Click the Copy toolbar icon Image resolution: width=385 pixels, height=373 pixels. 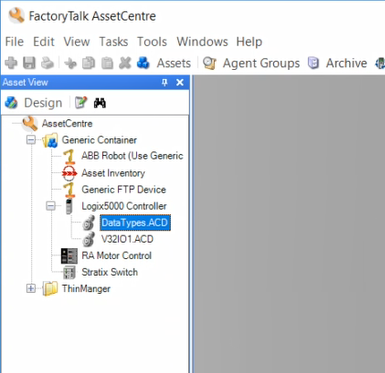(89, 63)
